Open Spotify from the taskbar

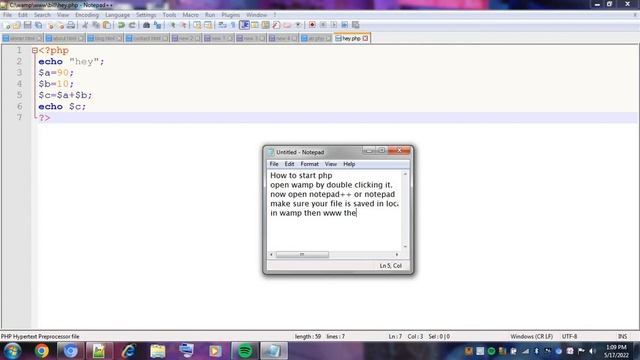[x=245, y=351]
